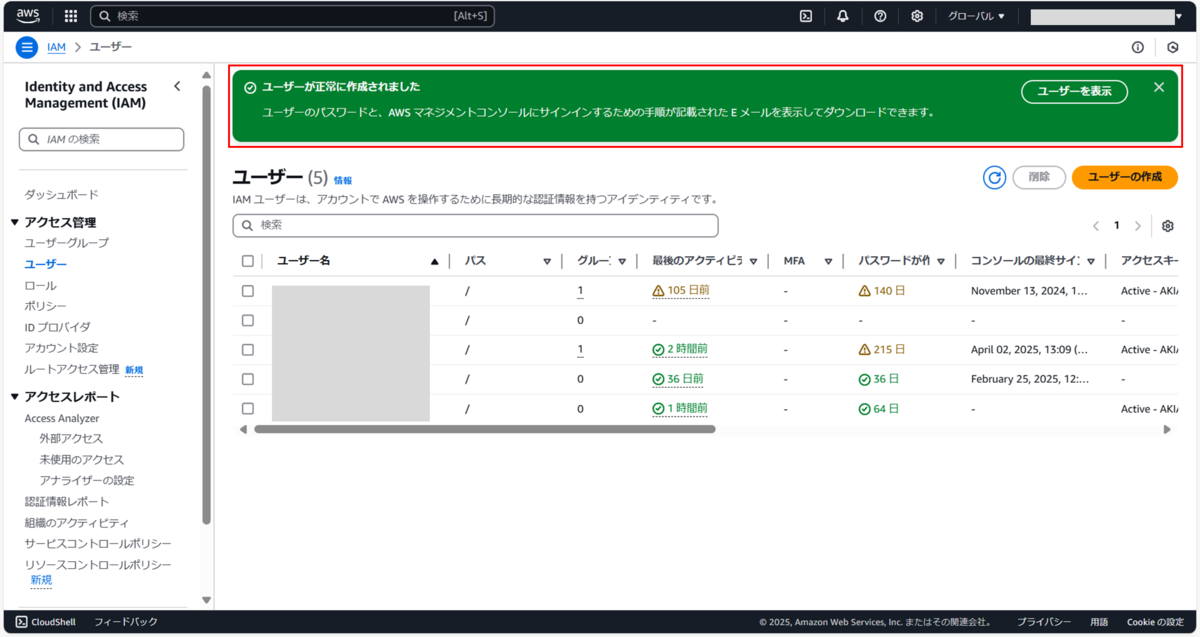
Task: Refresh the users list
Action: (994, 177)
